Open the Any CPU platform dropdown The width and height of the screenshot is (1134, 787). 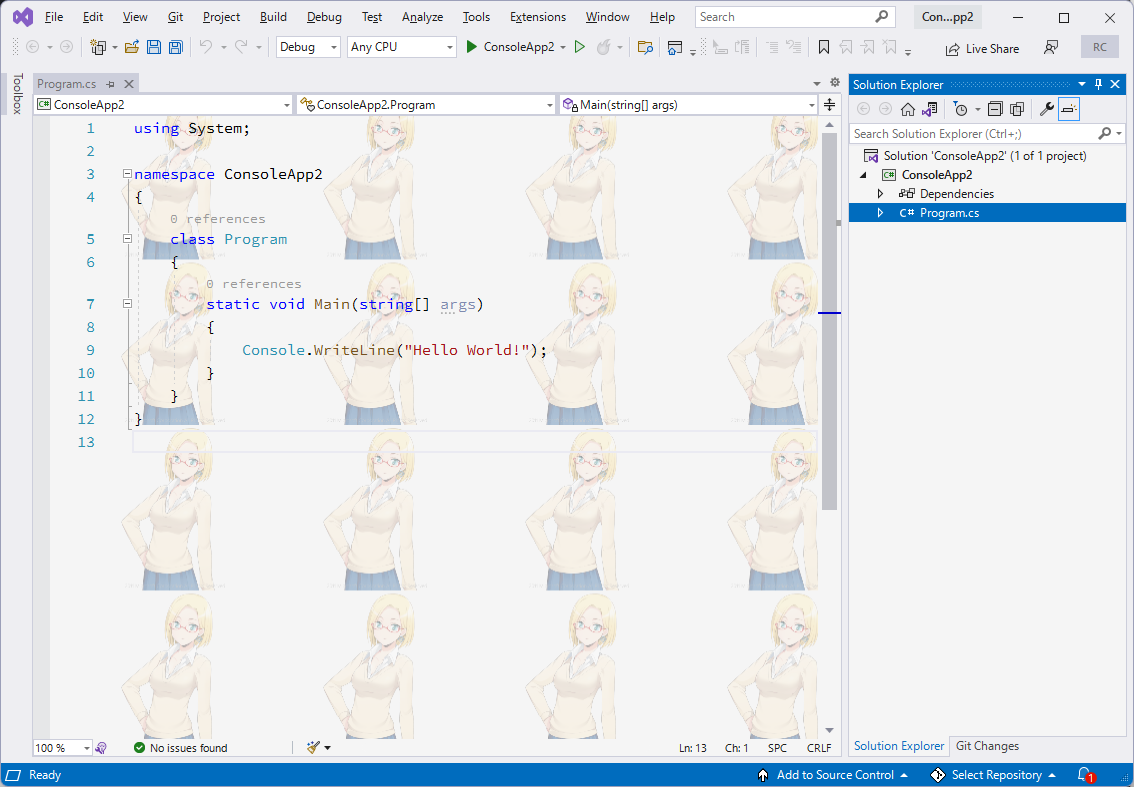pos(401,47)
